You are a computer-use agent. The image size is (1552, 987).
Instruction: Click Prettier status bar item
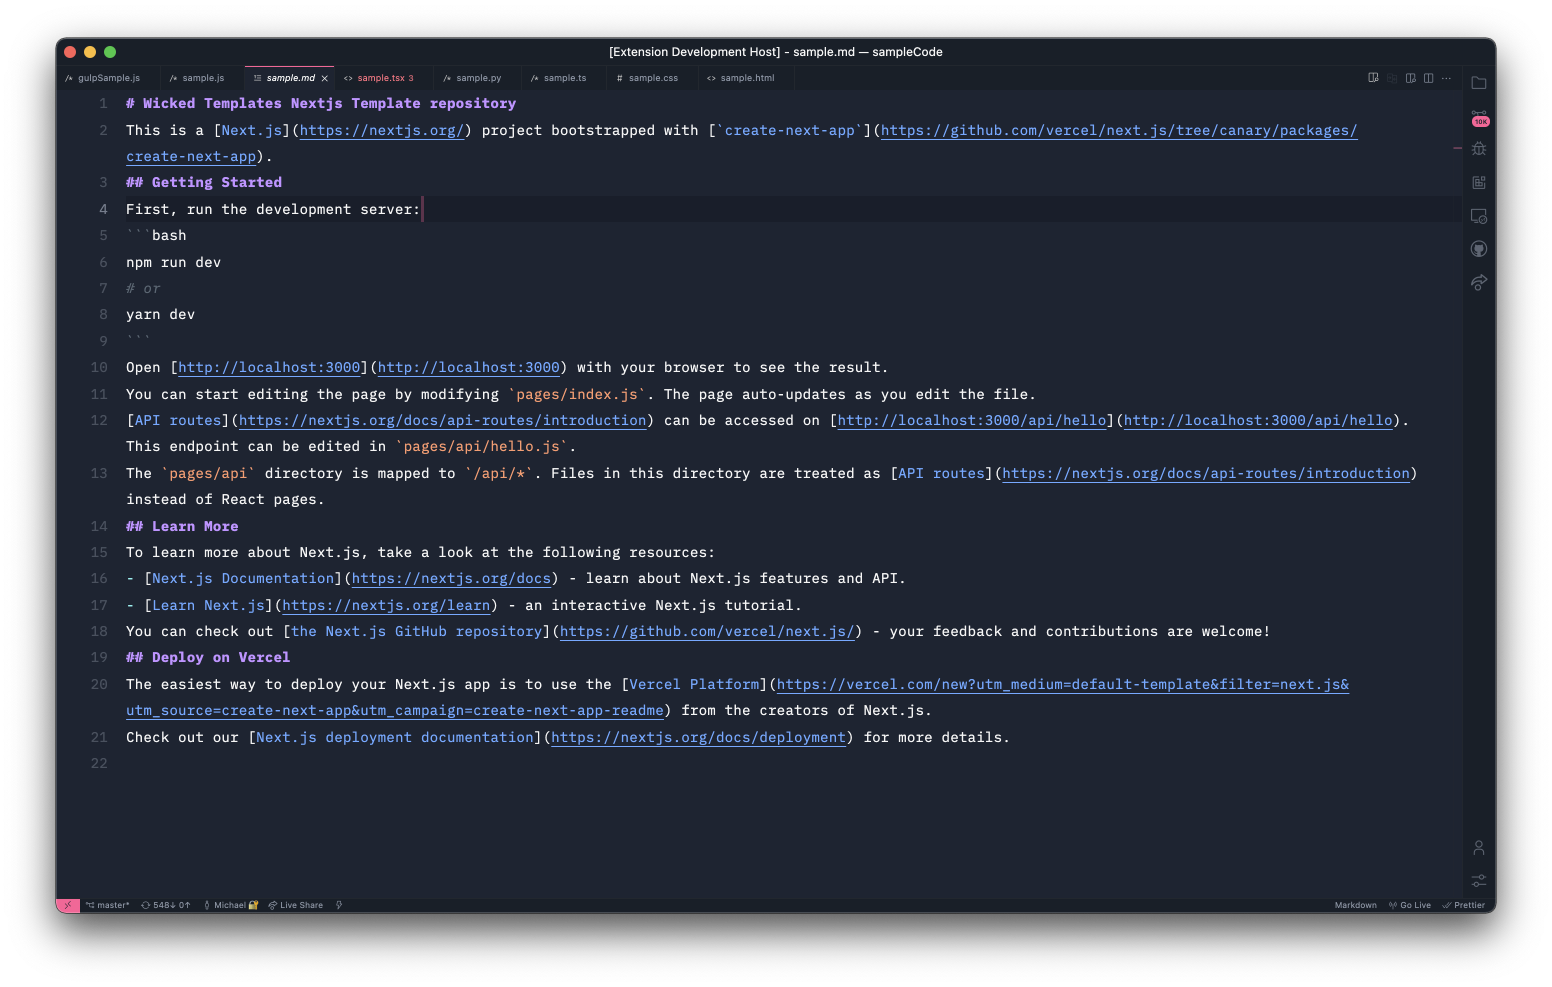tap(1464, 905)
